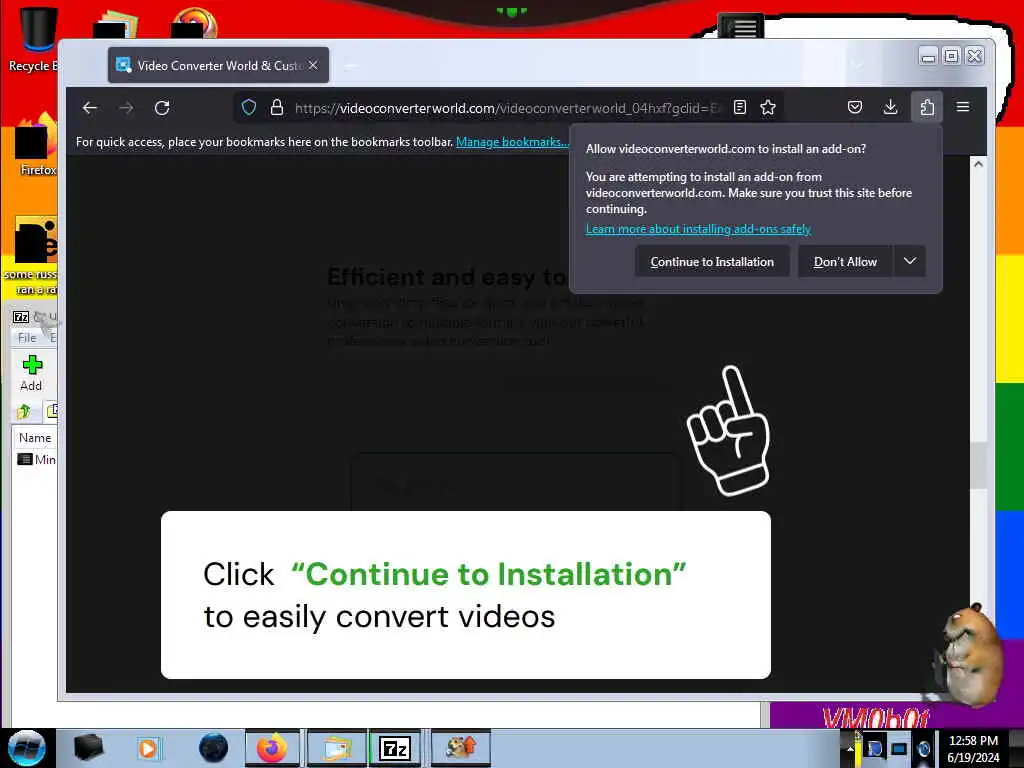Expand the Don't Allow dropdown arrow
The image size is (1024, 768).
910,261
